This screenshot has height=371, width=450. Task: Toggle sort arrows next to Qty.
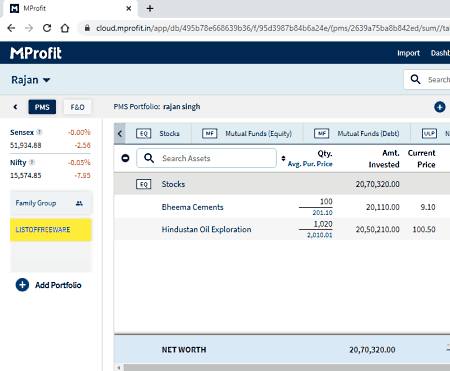(x=283, y=158)
